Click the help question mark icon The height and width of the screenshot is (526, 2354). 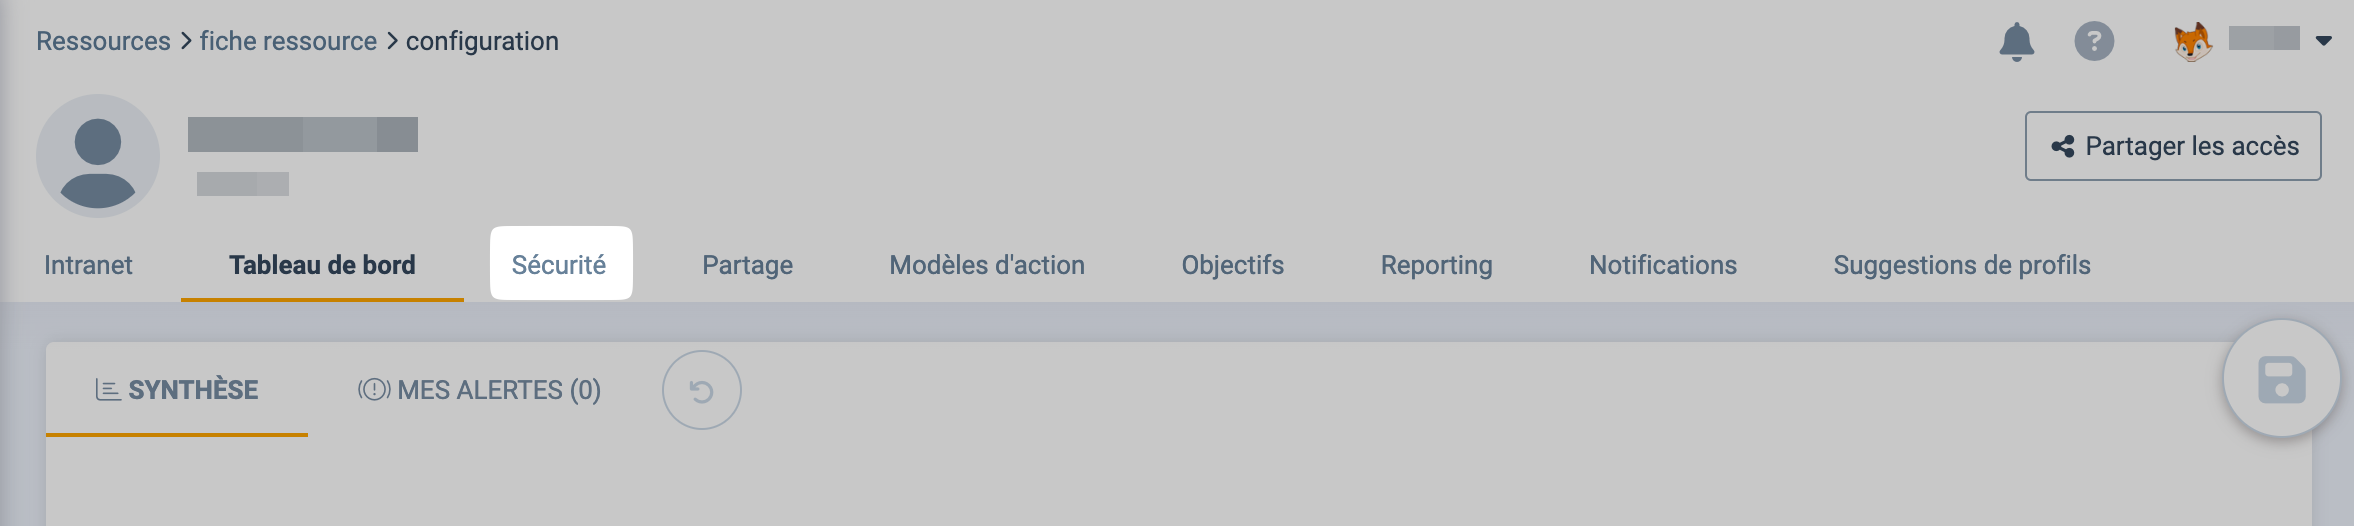click(x=2094, y=42)
